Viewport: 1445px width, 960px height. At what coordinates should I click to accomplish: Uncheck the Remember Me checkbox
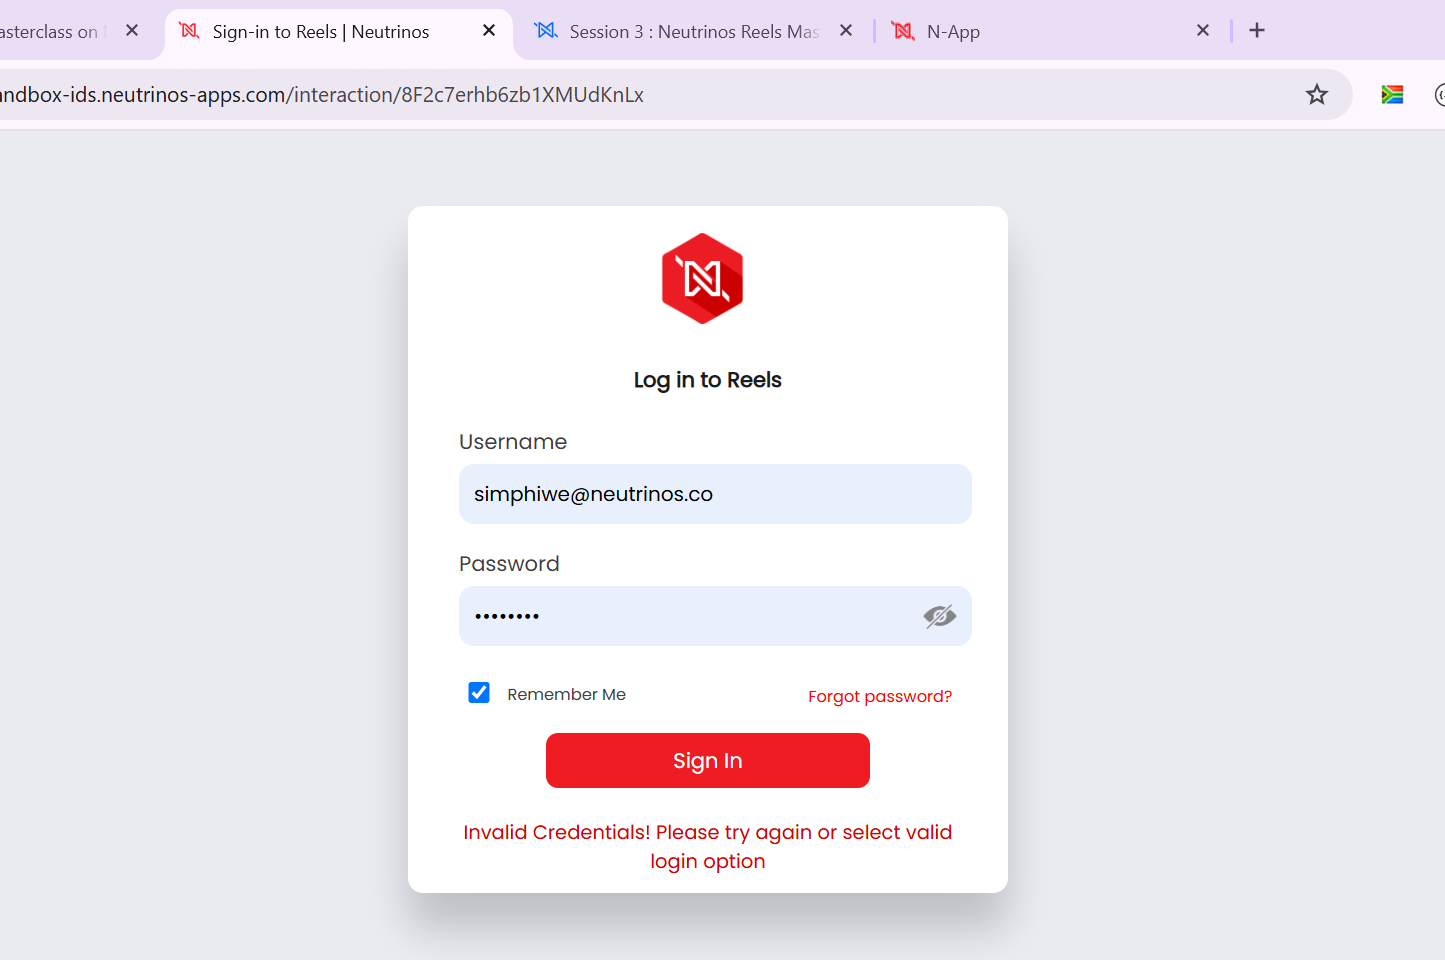pyautogui.click(x=479, y=693)
